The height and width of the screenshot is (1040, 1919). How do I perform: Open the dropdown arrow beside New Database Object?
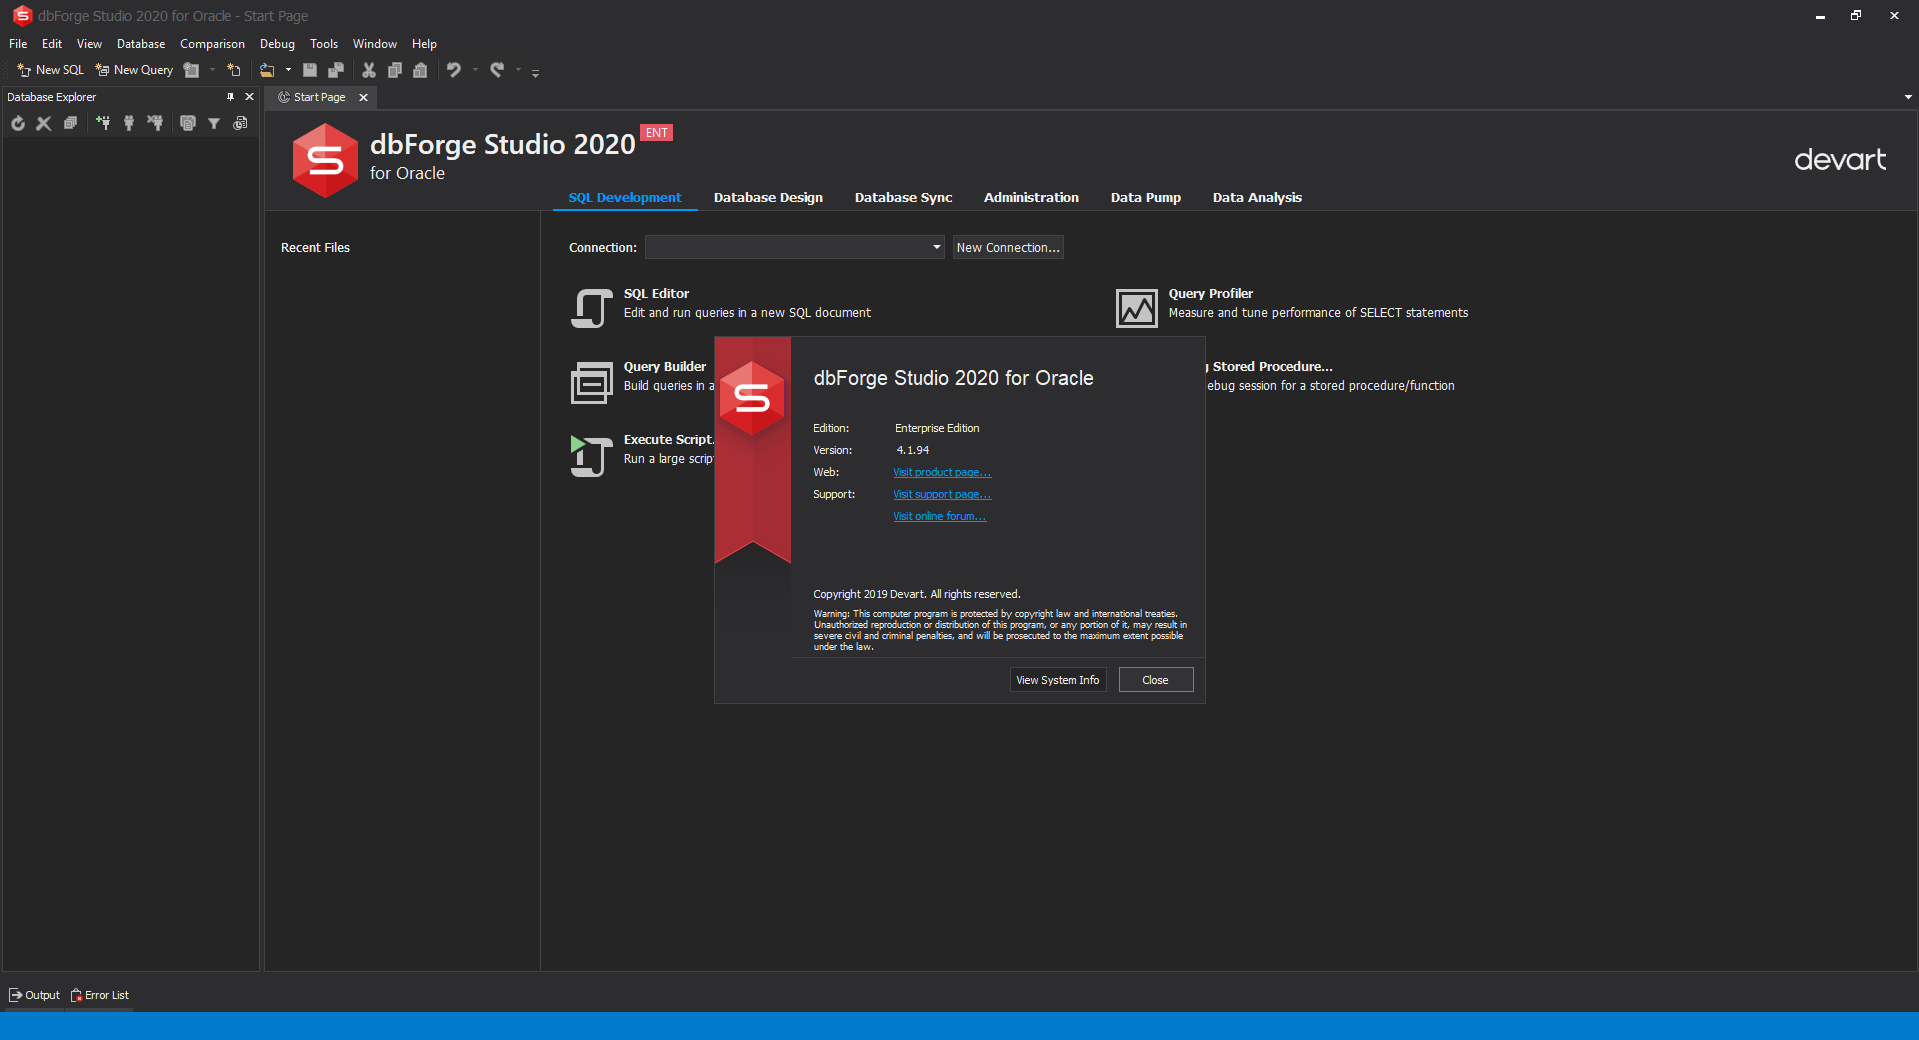(x=212, y=70)
